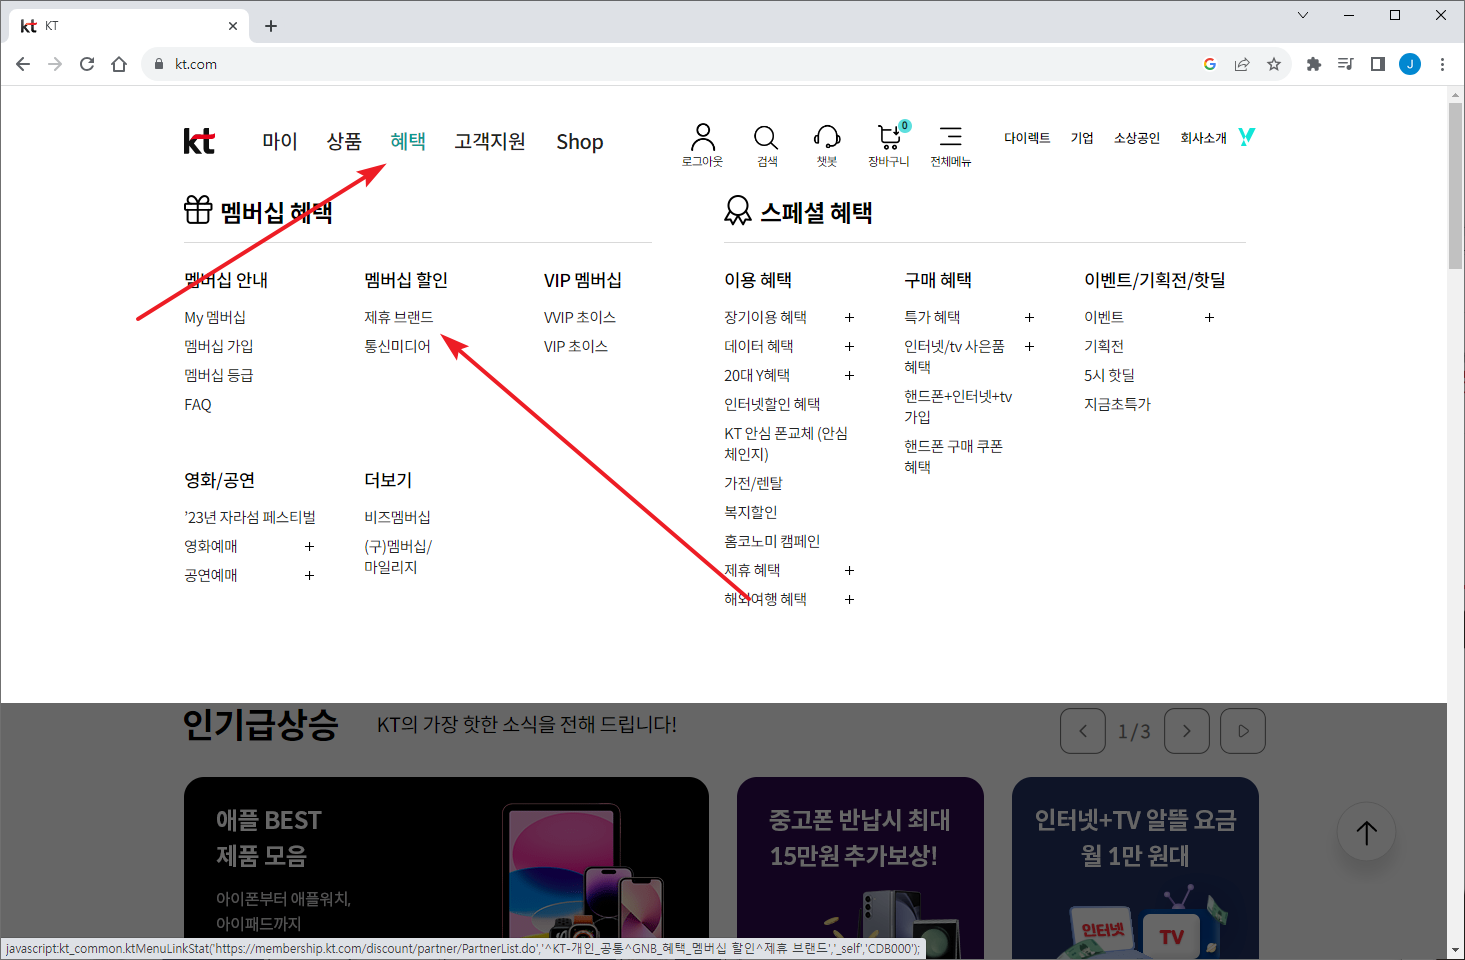The height and width of the screenshot is (960, 1465).
Task: Open 인터넷할인 혜택 link
Action: coord(772,404)
